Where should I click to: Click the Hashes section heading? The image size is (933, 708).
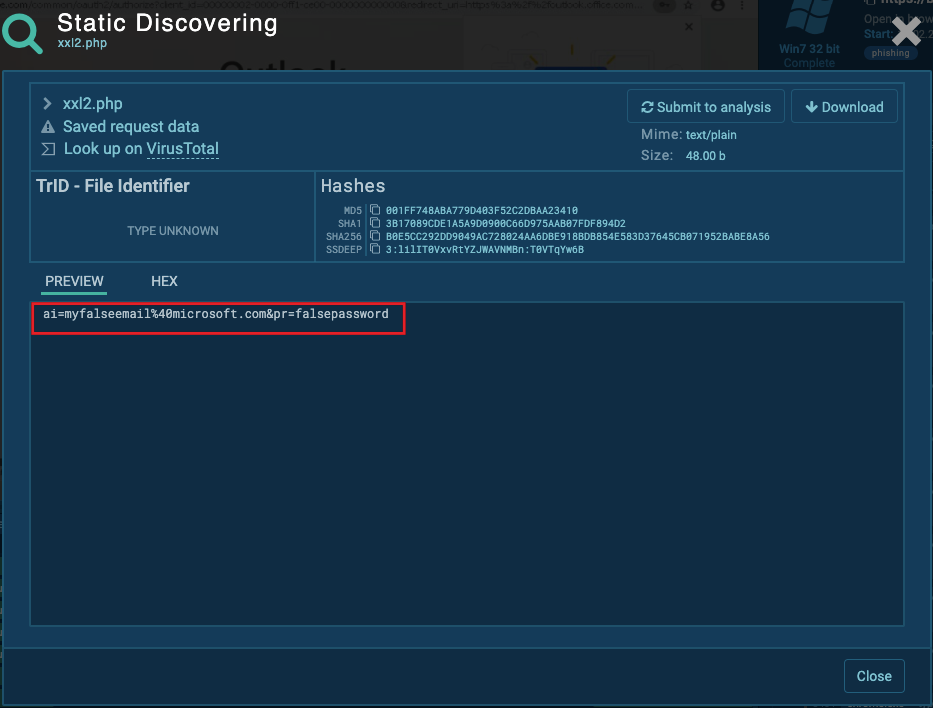tap(353, 186)
